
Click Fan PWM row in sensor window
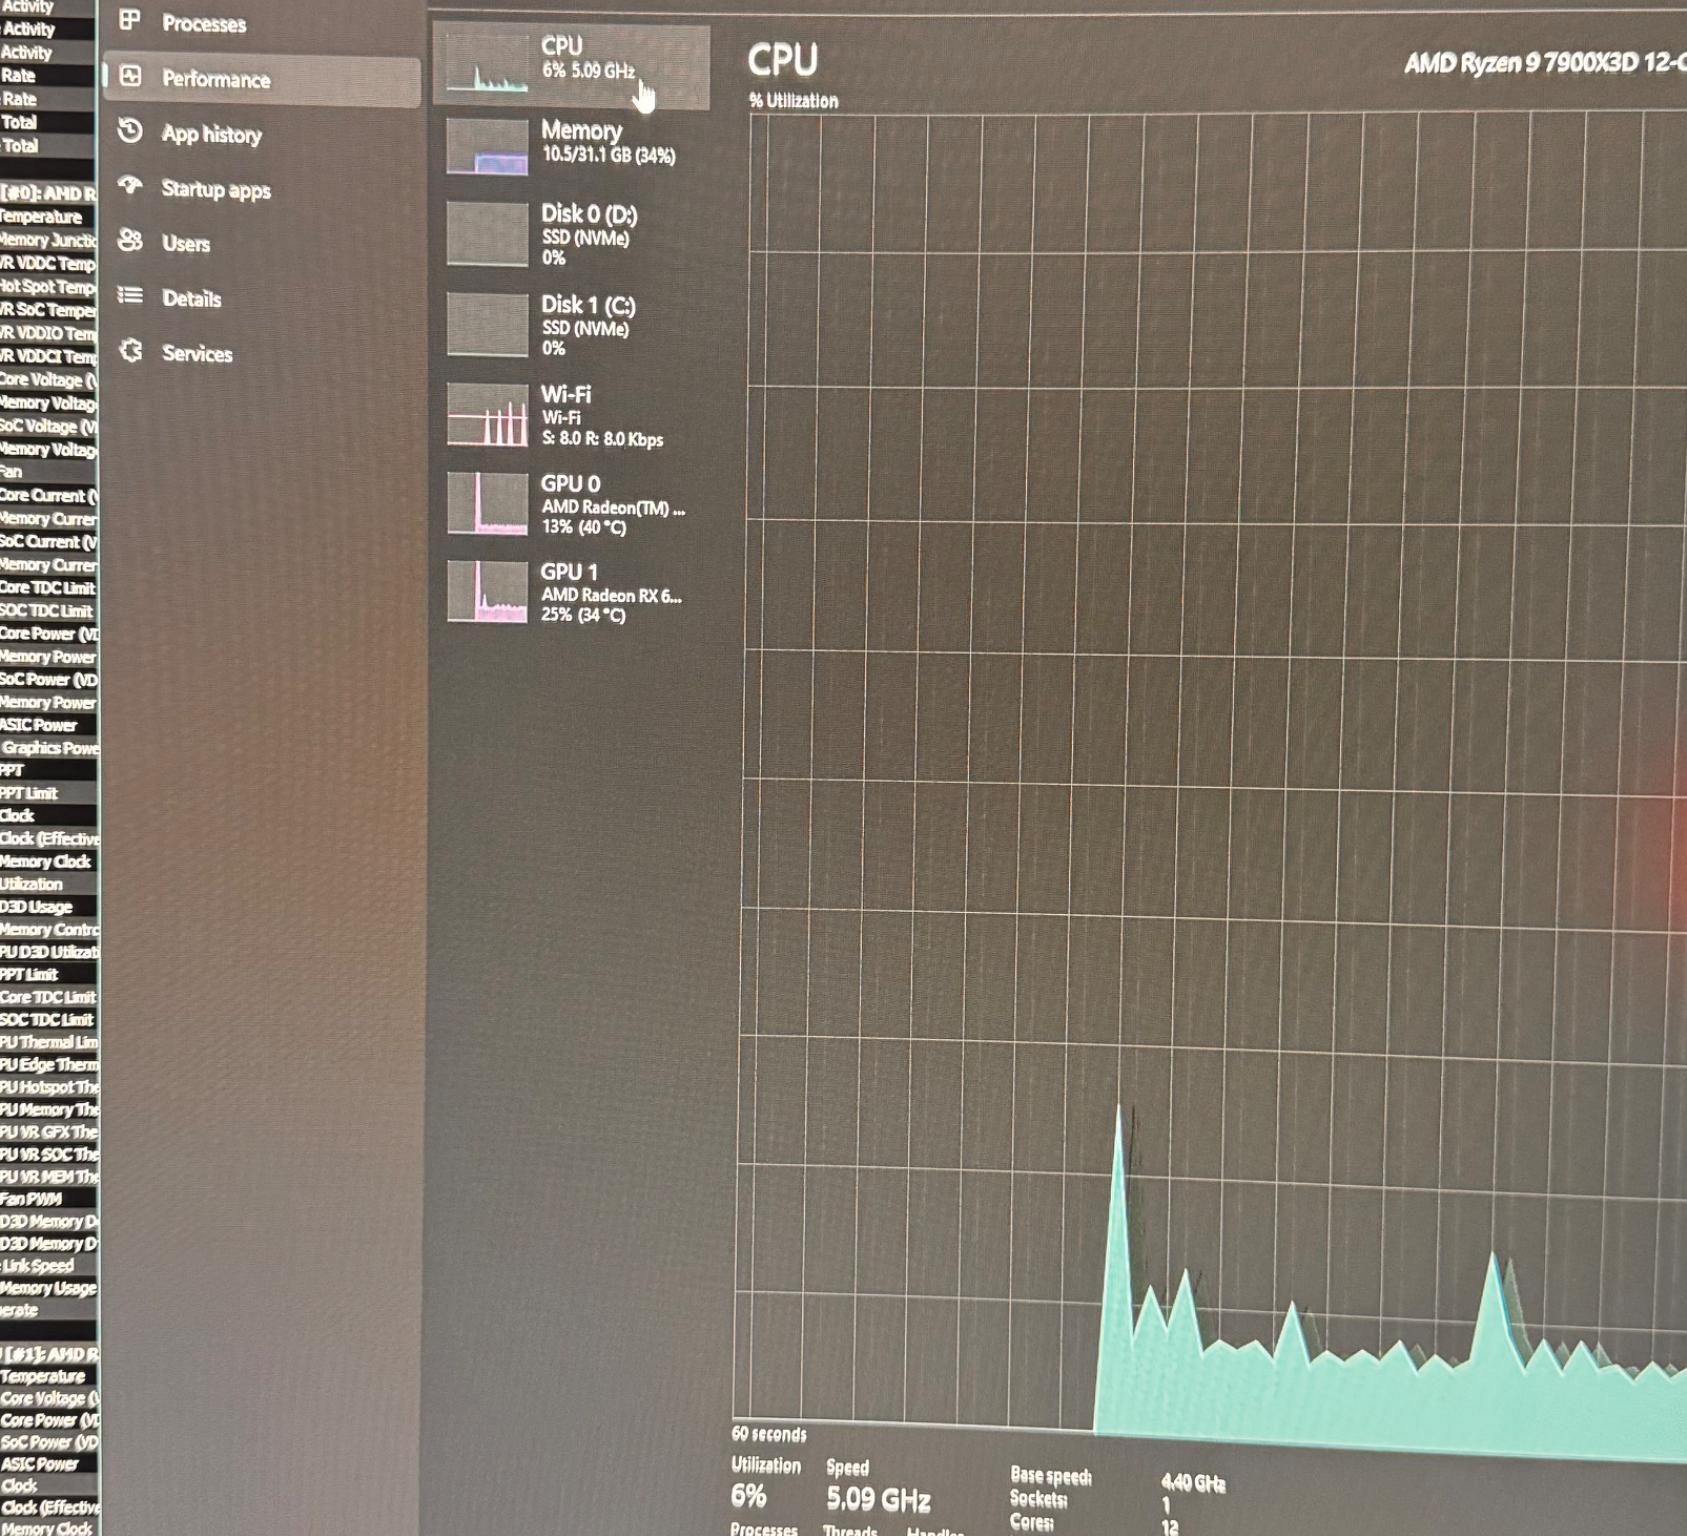pos(48,1199)
